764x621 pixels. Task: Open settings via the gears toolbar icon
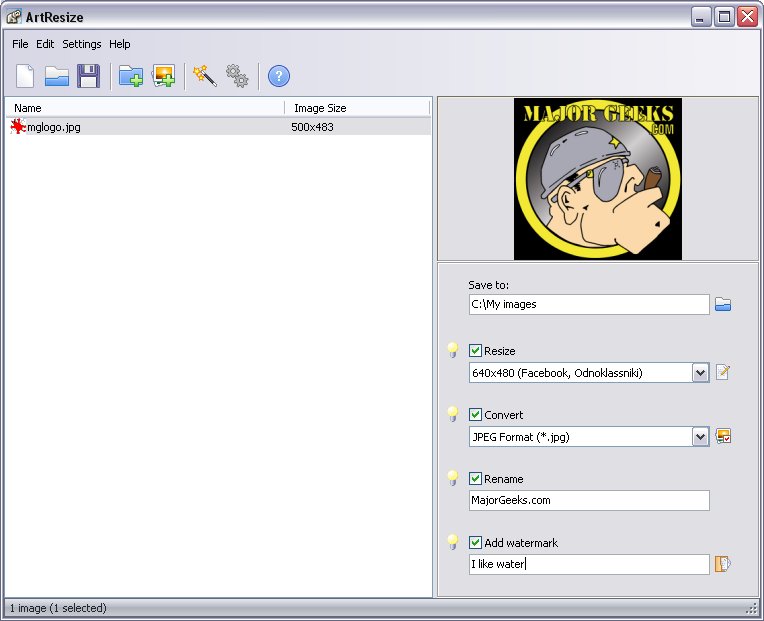(237, 76)
